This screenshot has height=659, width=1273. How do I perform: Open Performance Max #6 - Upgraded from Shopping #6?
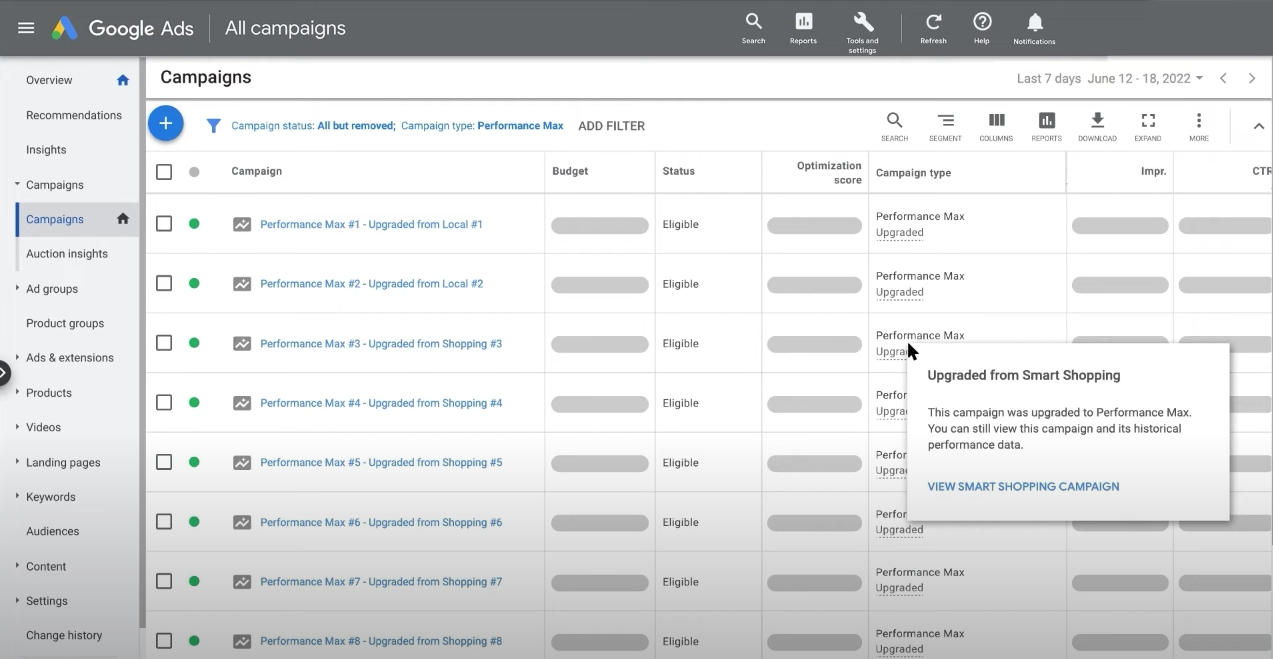tap(381, 522)
